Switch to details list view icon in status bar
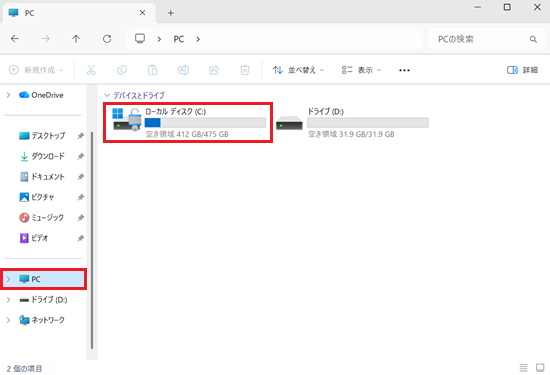The height and width of the screenshot is (375, 550). pos(523,368)
